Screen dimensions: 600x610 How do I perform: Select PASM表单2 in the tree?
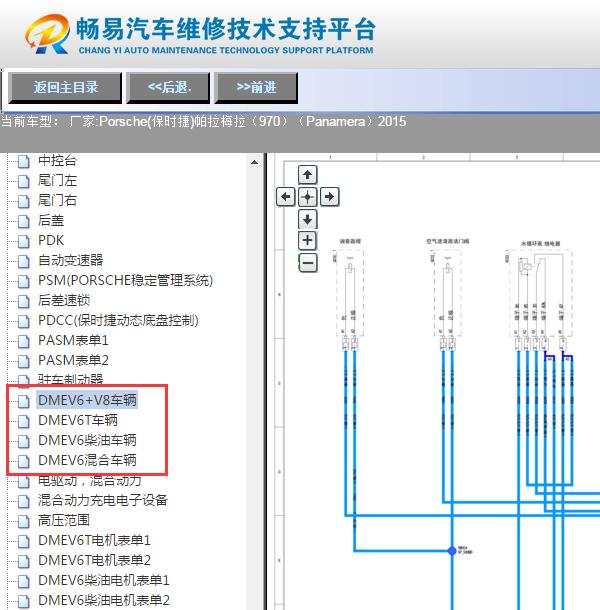click(73, 360)
